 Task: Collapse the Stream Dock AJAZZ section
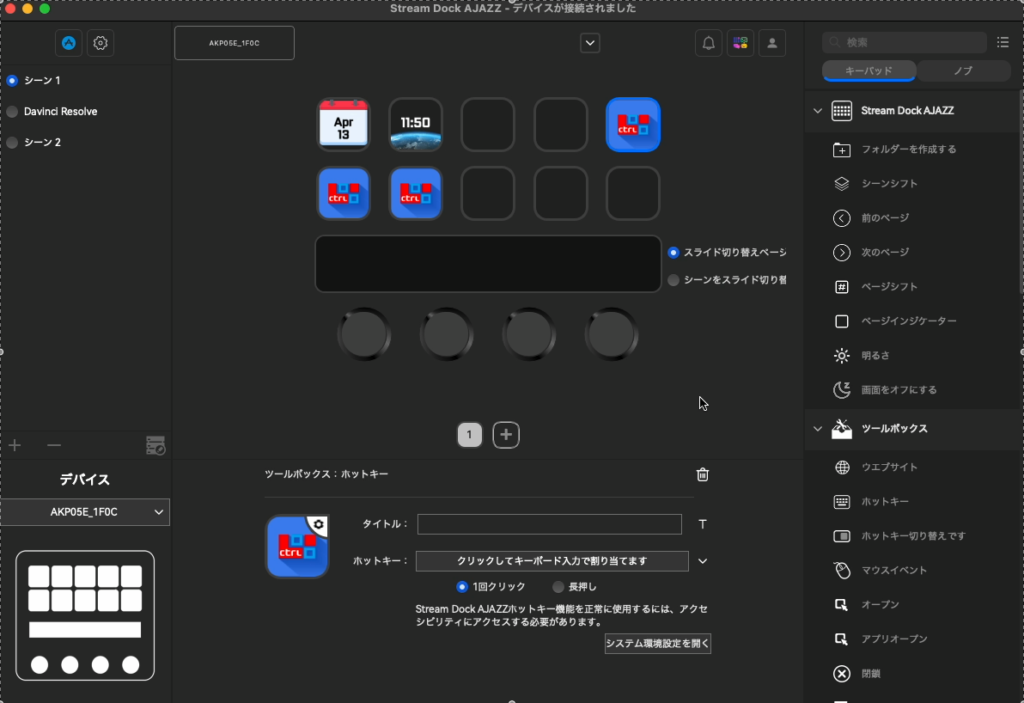[x=818, y=110]
